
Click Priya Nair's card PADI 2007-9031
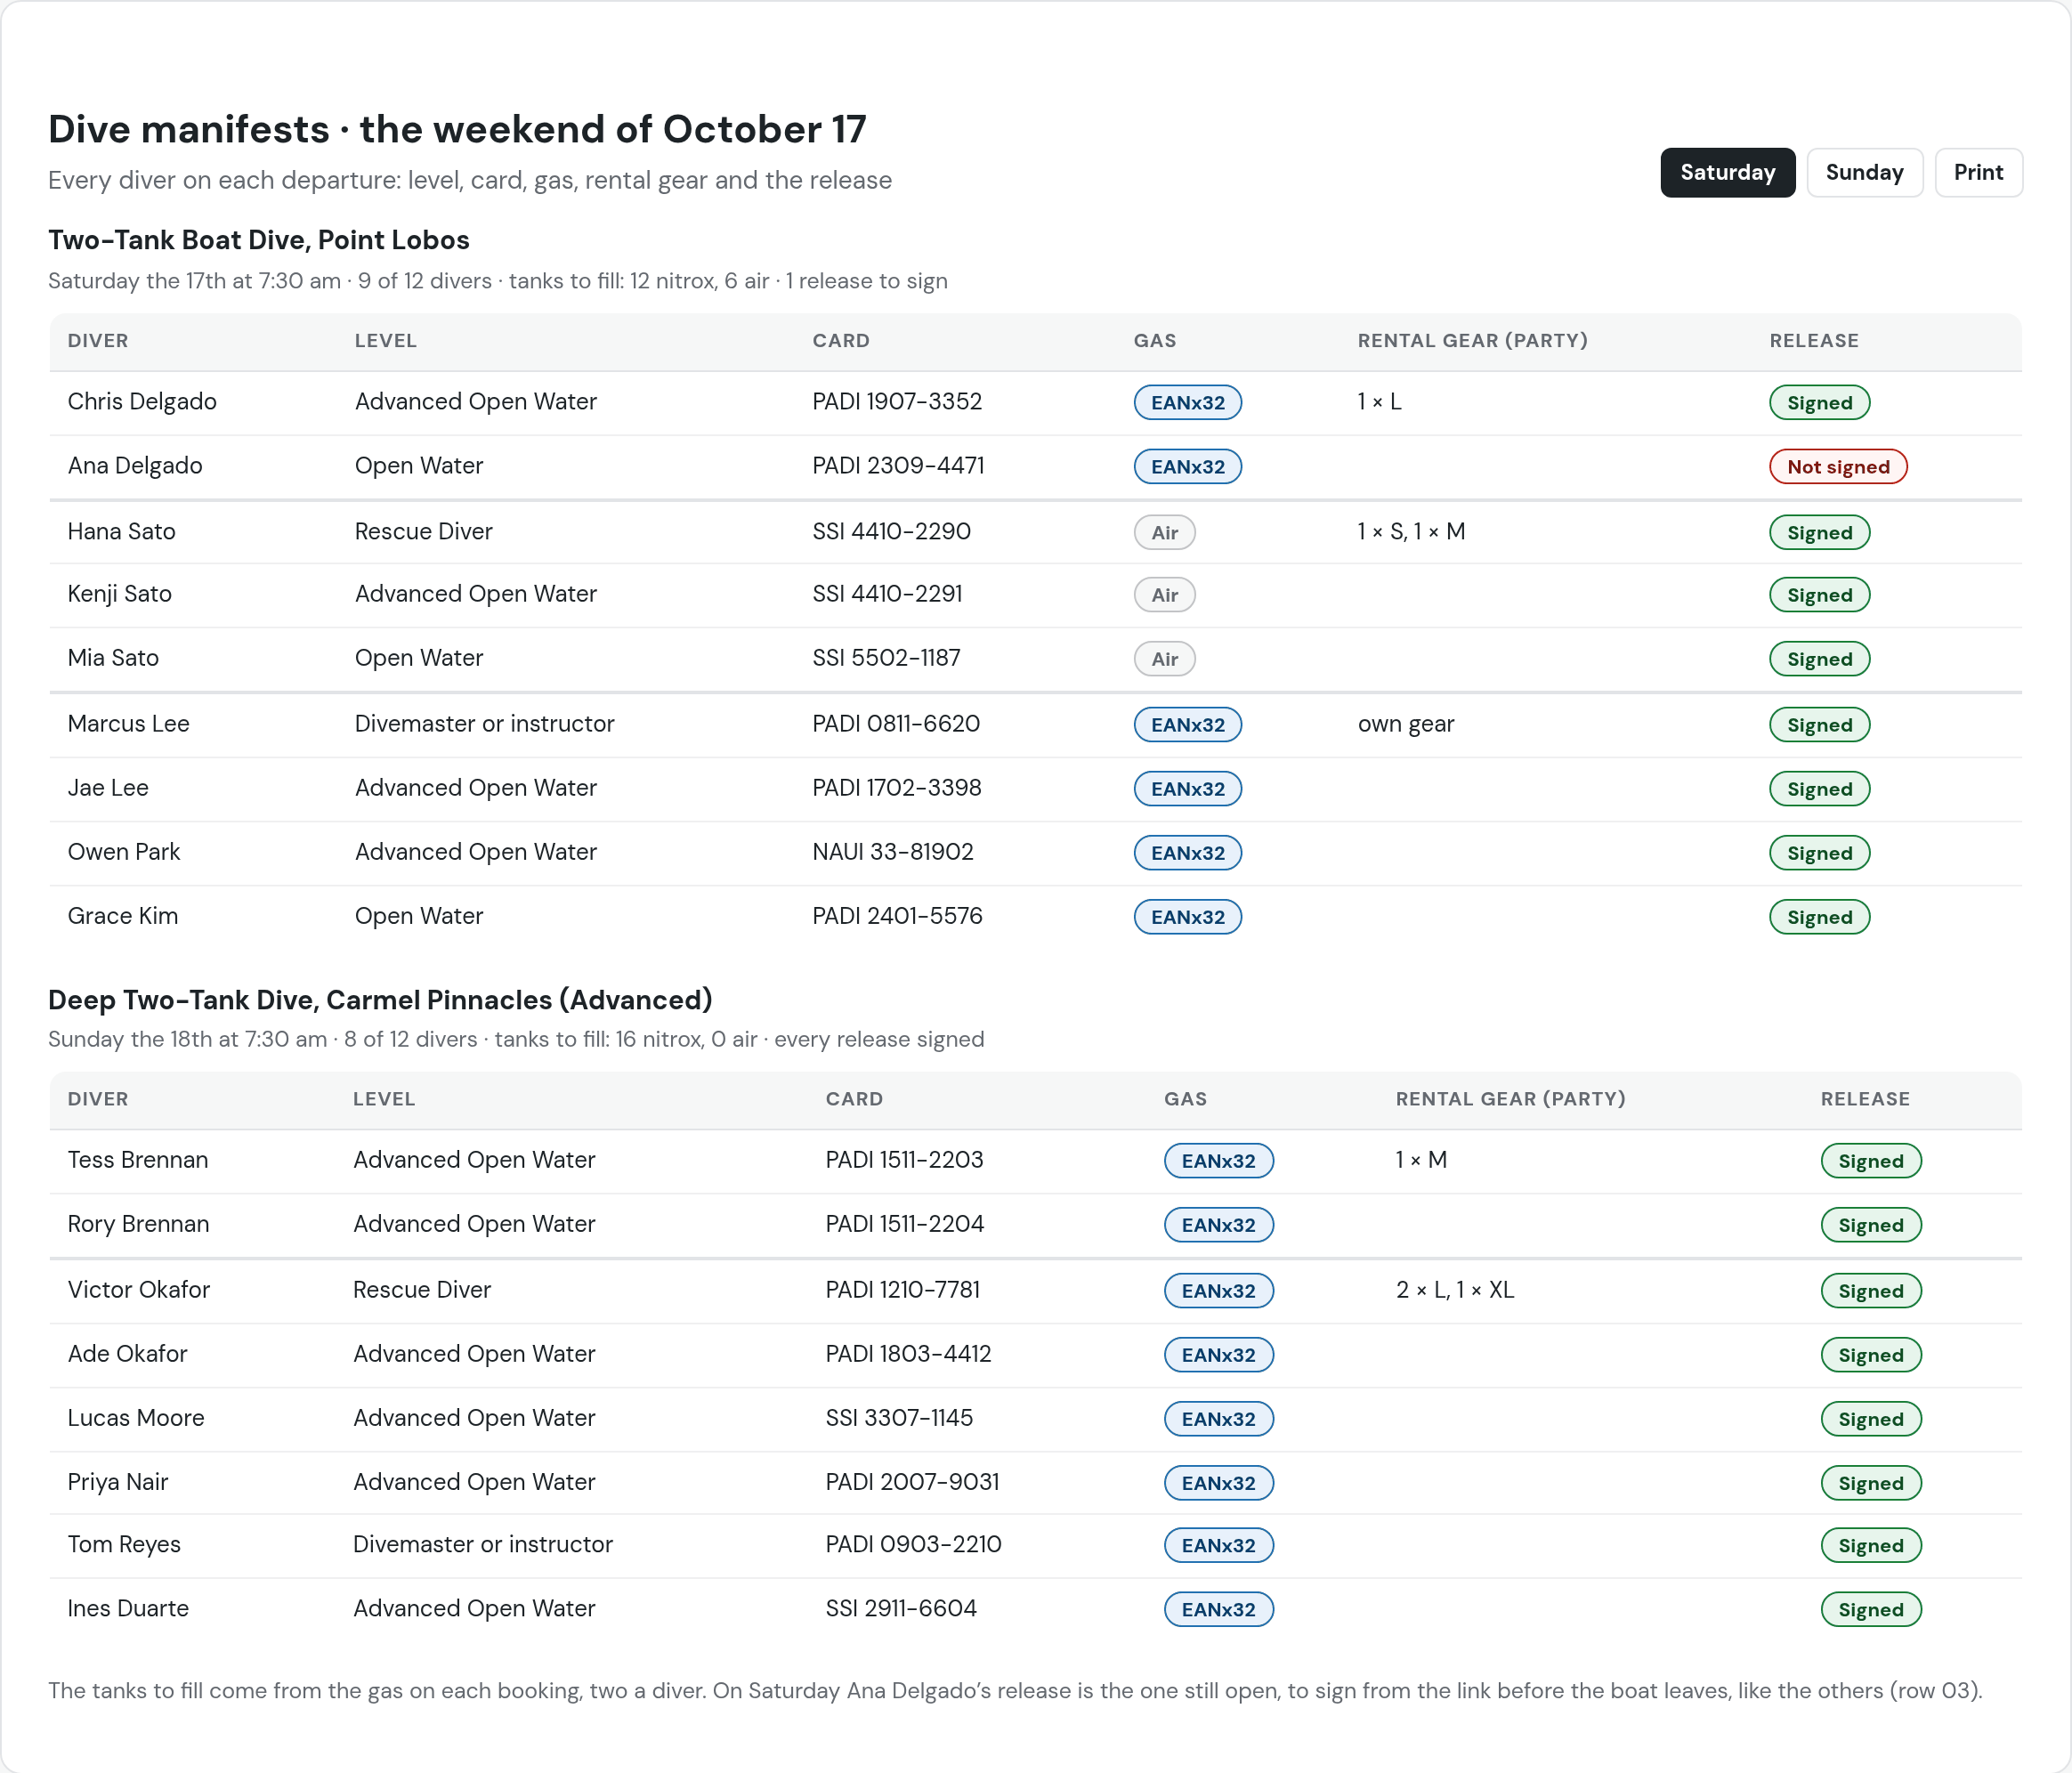pyautogui.click(x=912, y=1482)
